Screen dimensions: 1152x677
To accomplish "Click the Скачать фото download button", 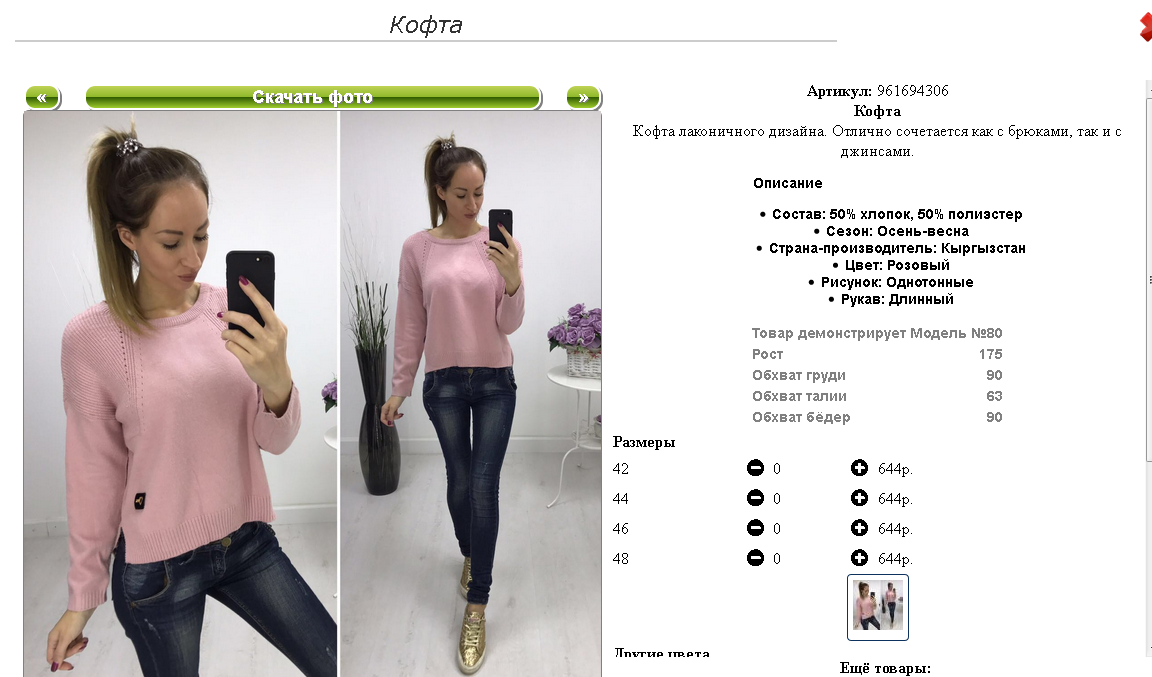I will (x=313, y=97).
